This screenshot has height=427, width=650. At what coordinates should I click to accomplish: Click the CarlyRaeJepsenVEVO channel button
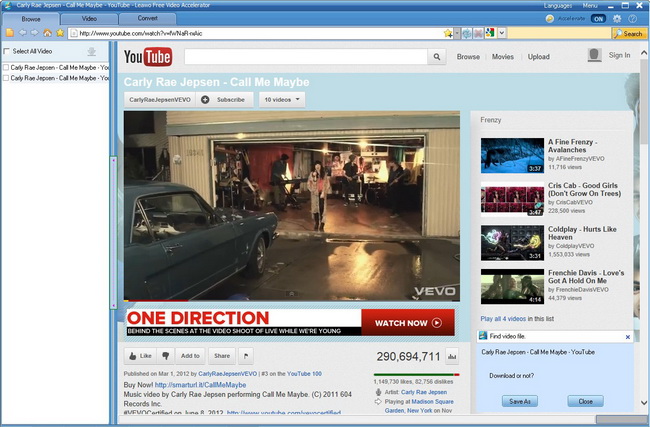[160, 99]
